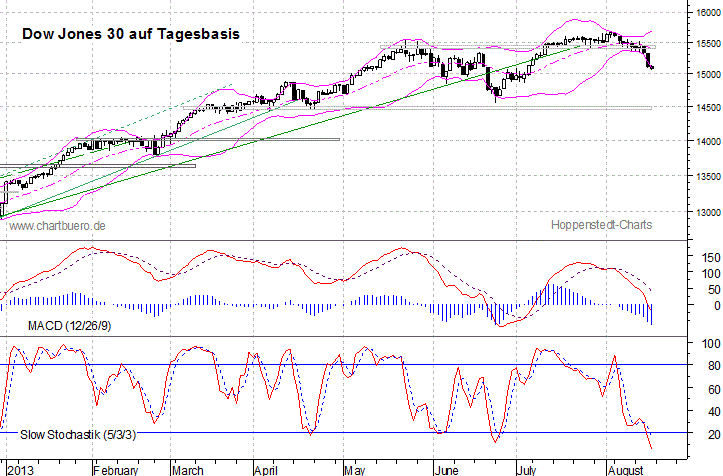The height and width of the screenshot is (476, 723).
Task: Click the last candlestick near 15100 in August
Action: [652, 67]
